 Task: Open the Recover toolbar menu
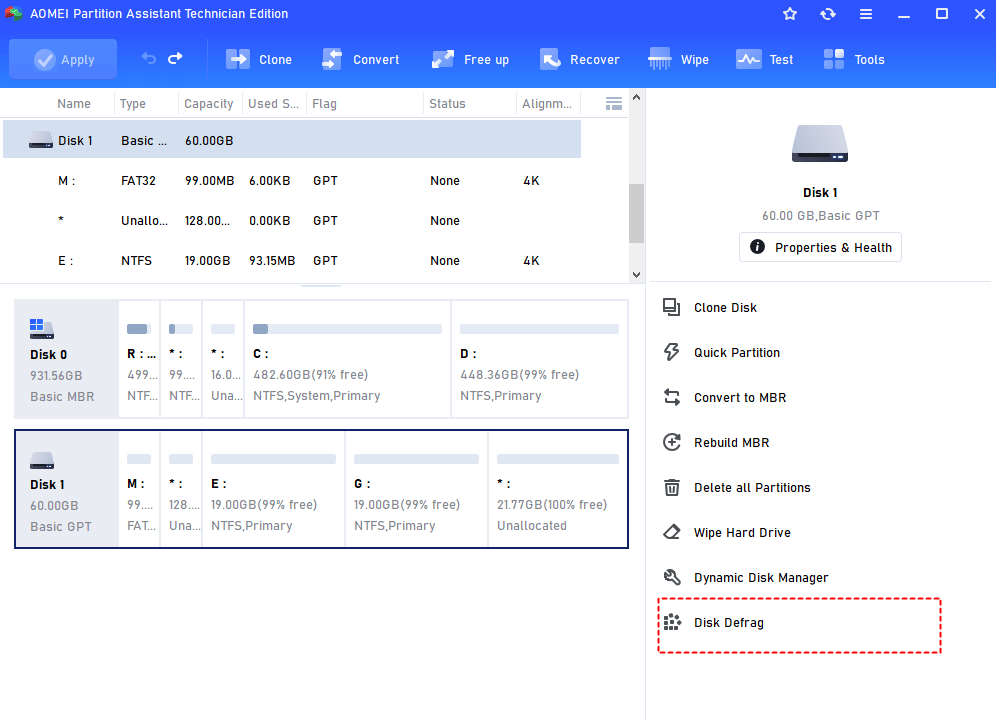click(x=579, y=60)
